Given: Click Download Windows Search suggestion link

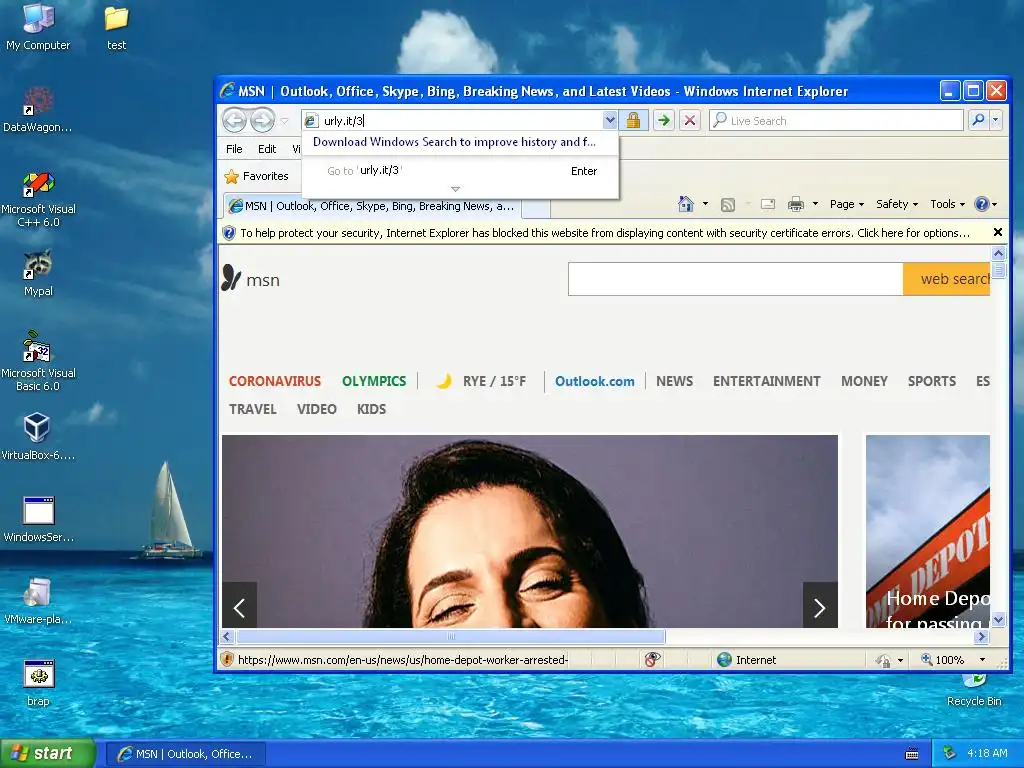Looking at the screenshot, I should 454,142.
